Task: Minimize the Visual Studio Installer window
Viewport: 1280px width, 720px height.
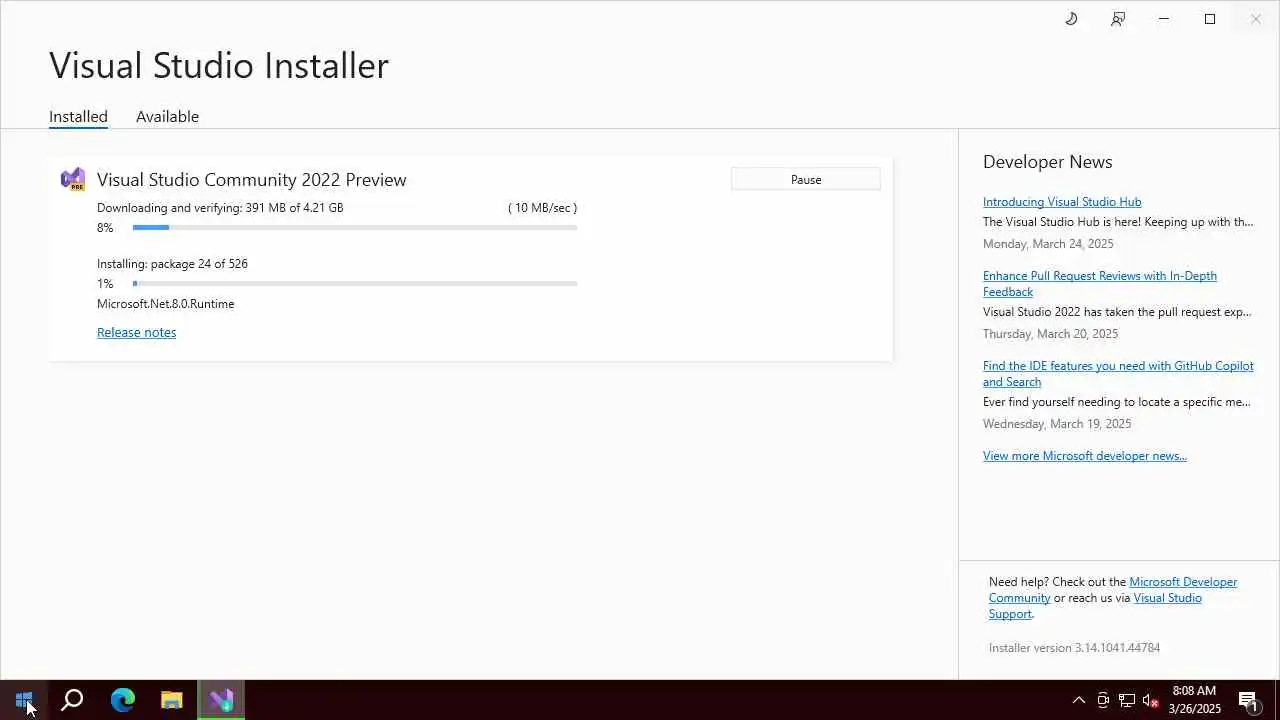Action: (x=1164, y=19)
